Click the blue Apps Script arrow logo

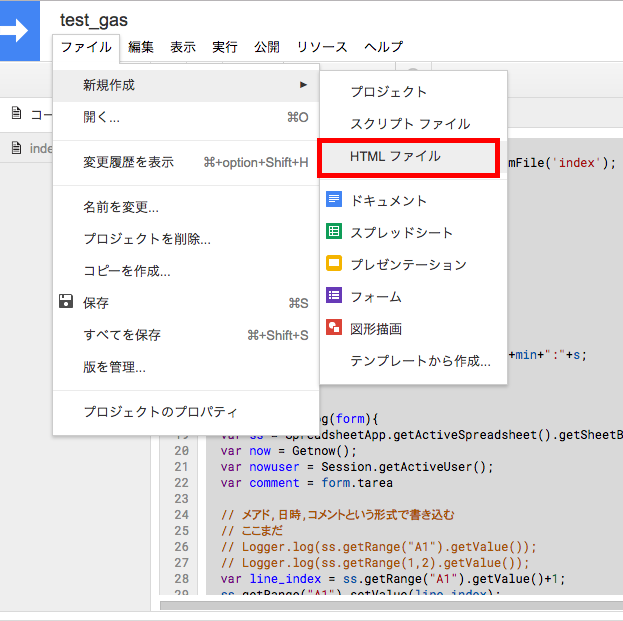coord(19,31)
